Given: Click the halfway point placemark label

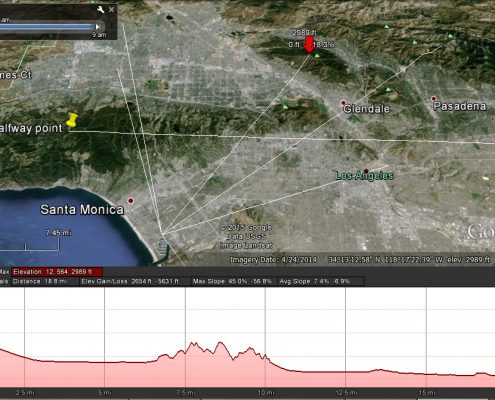Looking at the screenshot, I should (31, 128).
